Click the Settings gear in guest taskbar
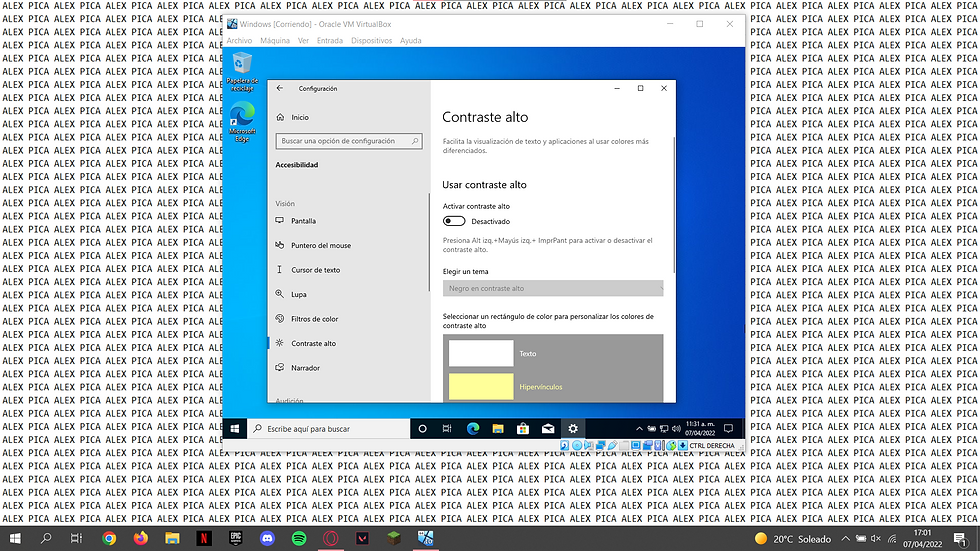 click(x=573, y=429)
